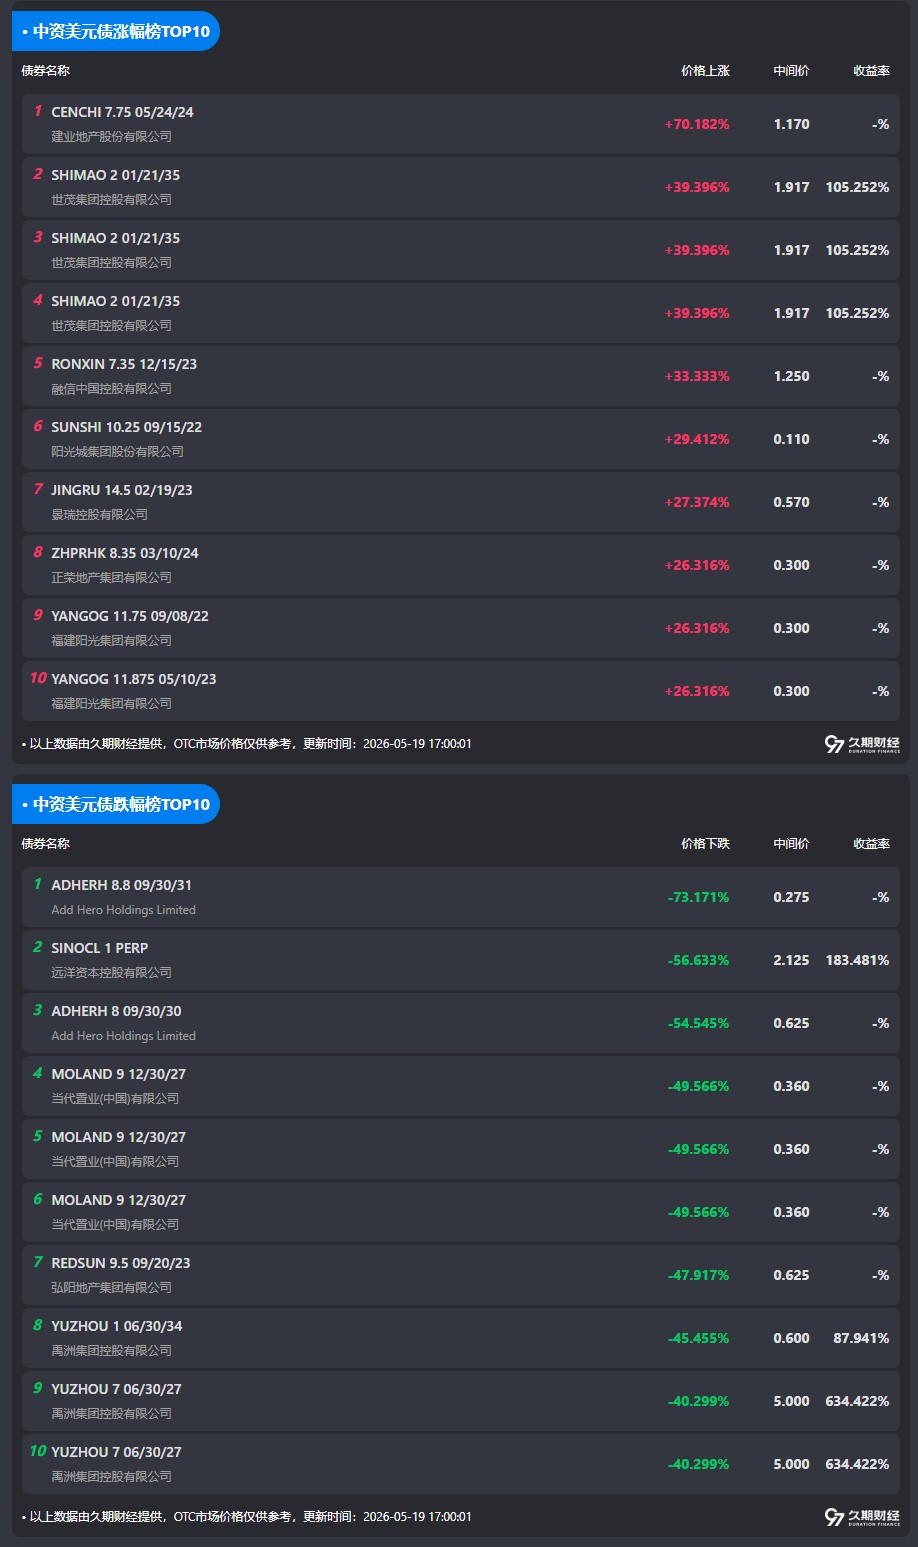Select the 价格上涨 column header

pos(705,71)
